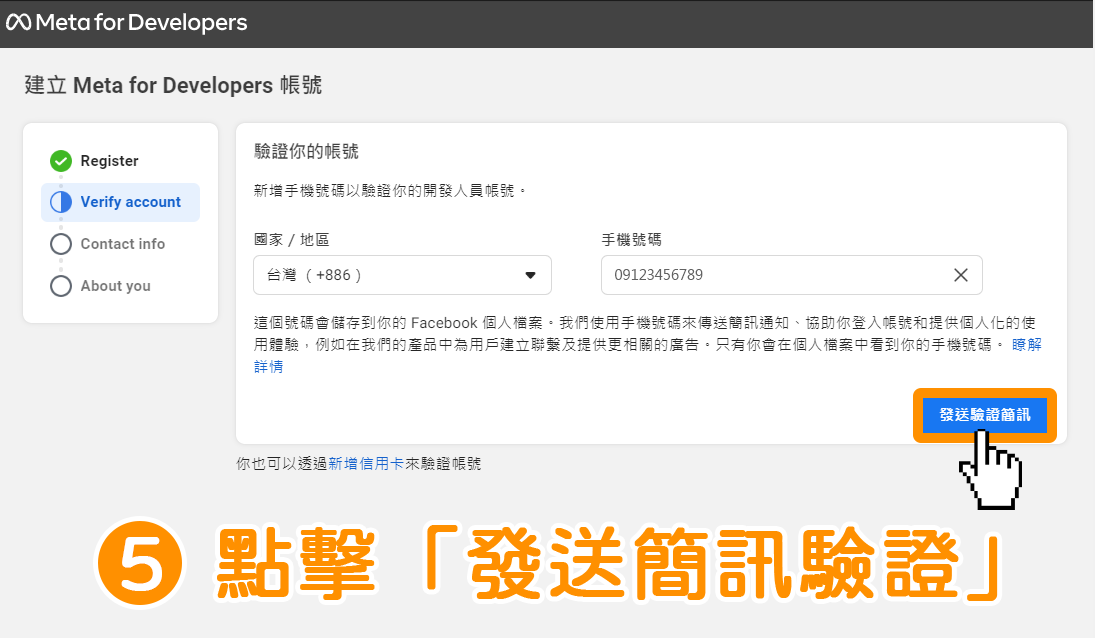Open the 瞭解詳情 link
Screen dimensions: 1095x638
1026,345
